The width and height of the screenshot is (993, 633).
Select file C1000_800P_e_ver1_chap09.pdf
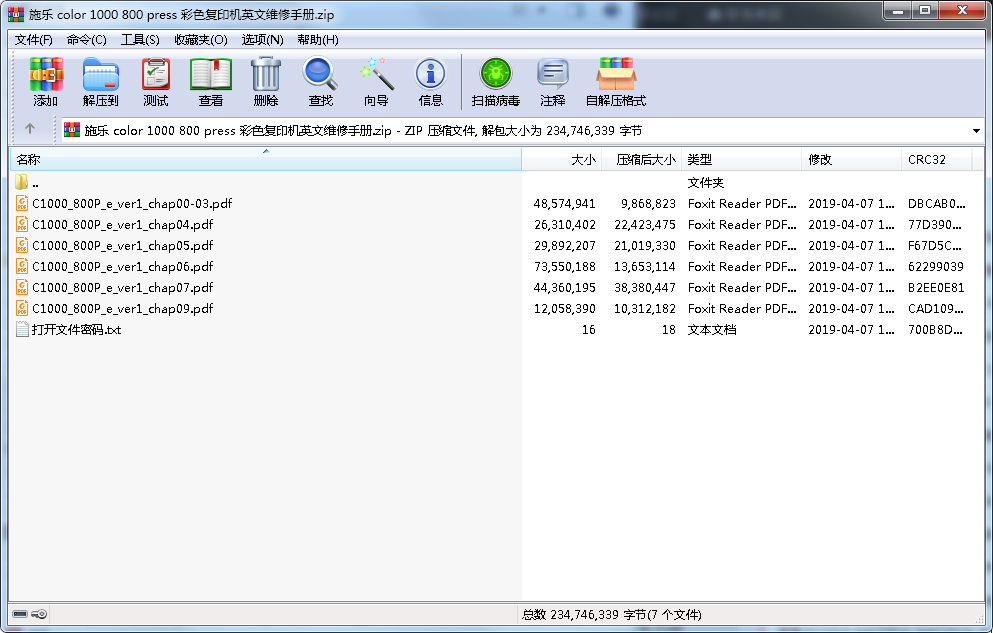click(122, 308)
